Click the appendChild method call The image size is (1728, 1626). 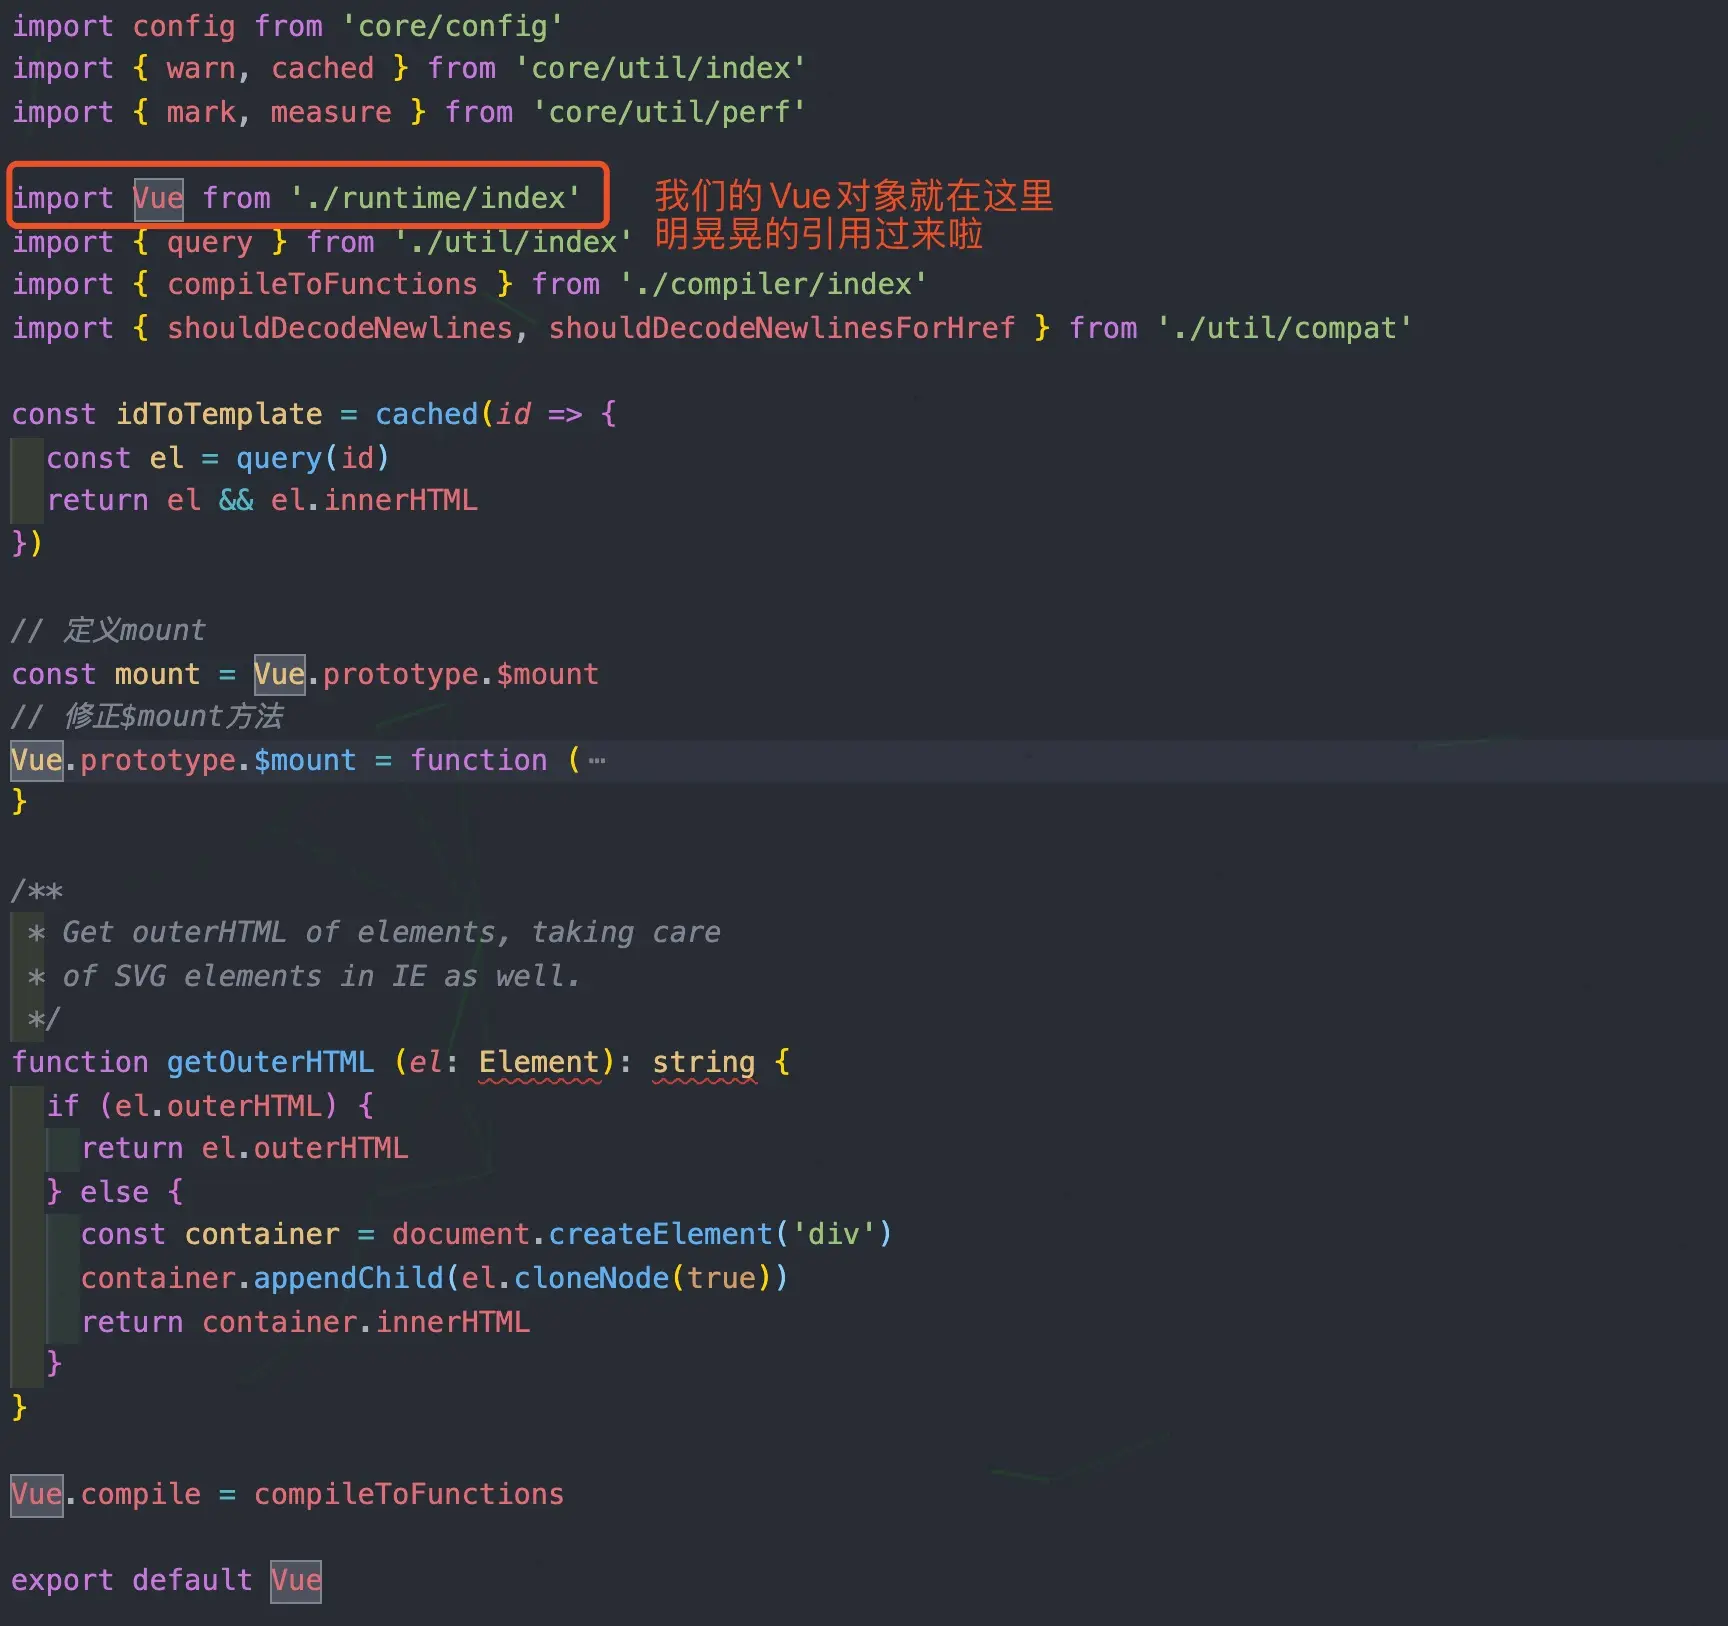pyautogui.click(x=348, y=1278)
